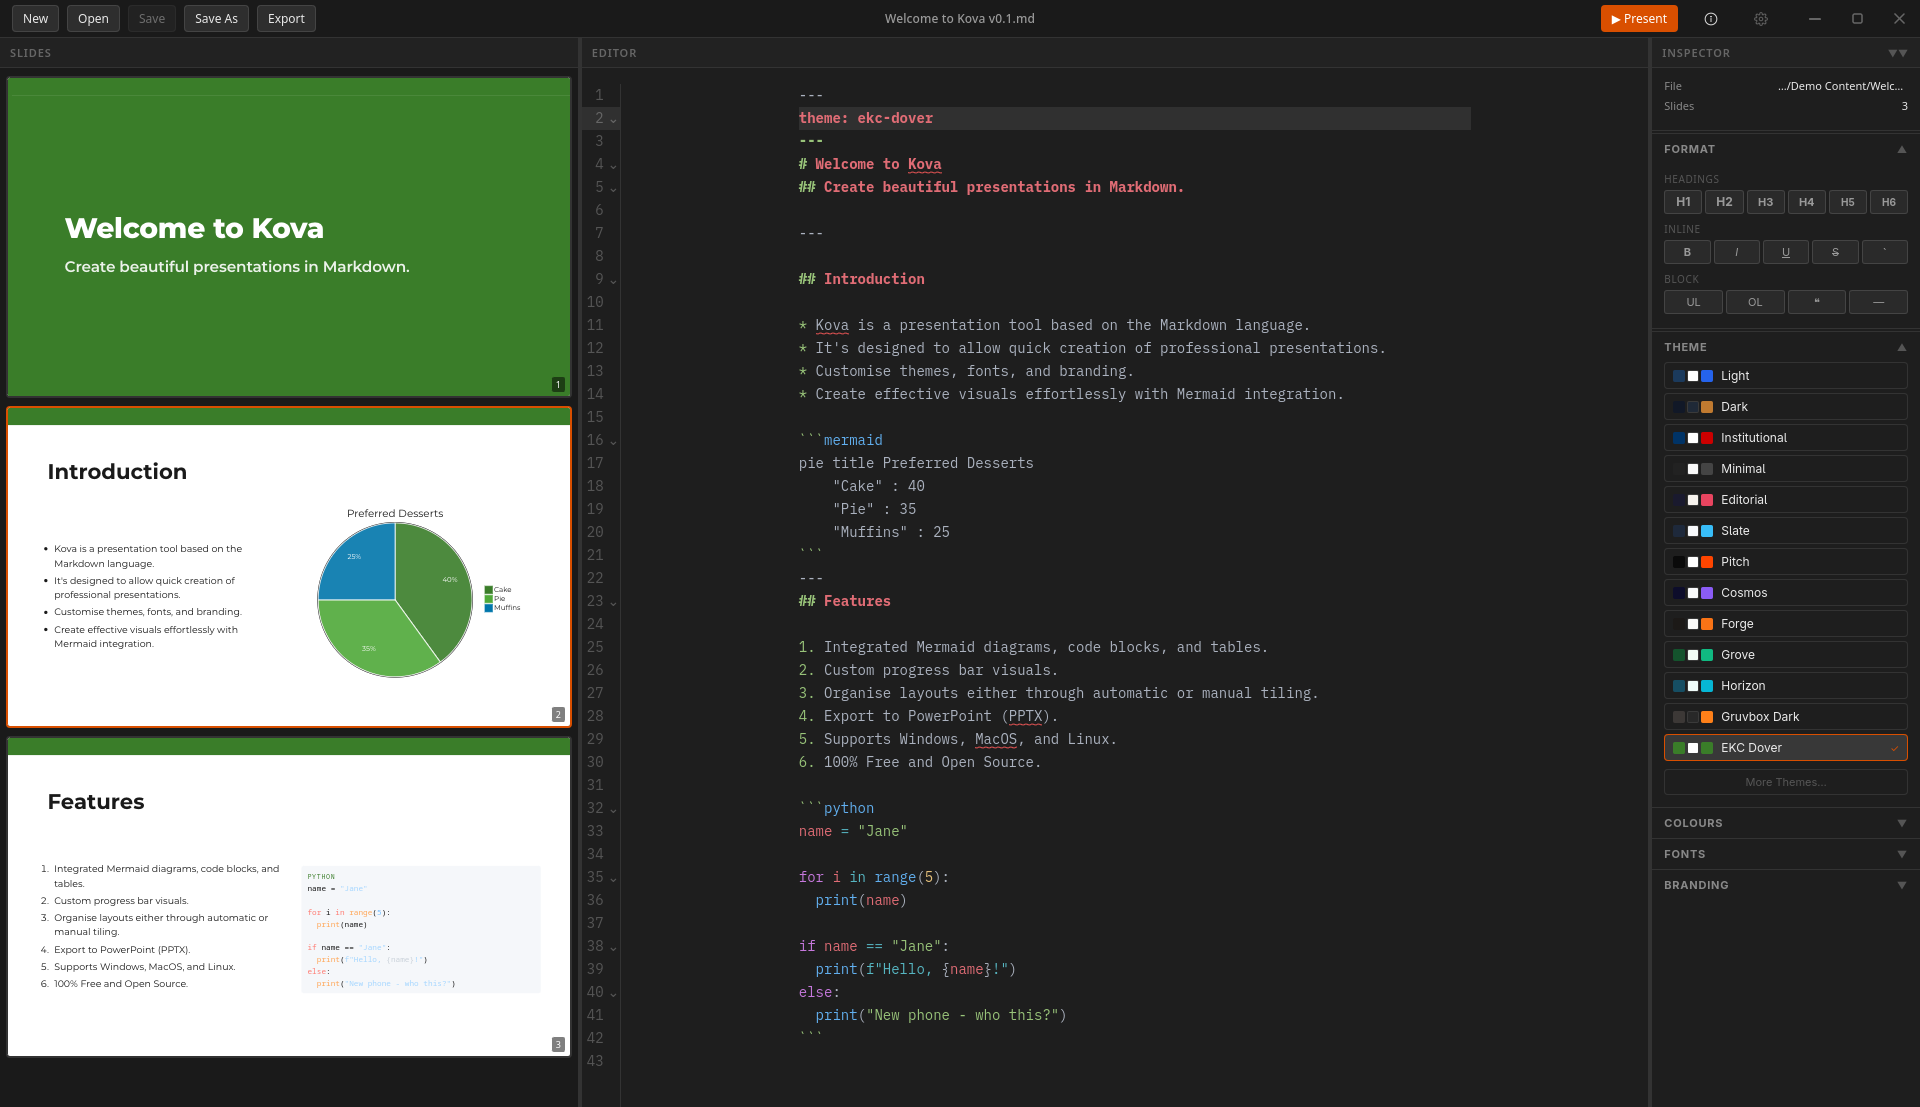1920x1107 pixels.
Task: Select the Forge theme
Action: (1785, 624)
